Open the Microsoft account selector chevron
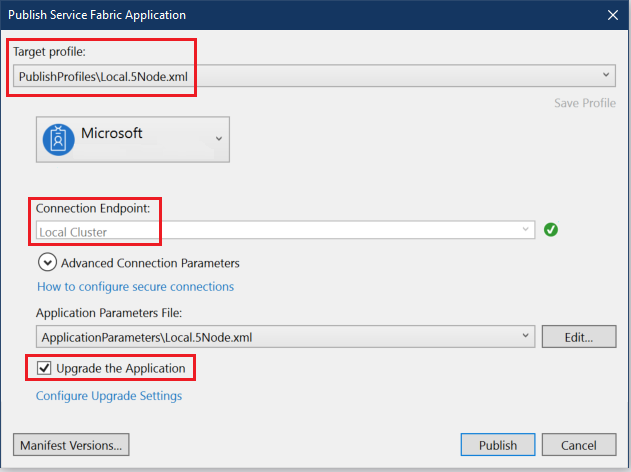The width and height of the screenshot is (631, 472). [x=219, y=139]
